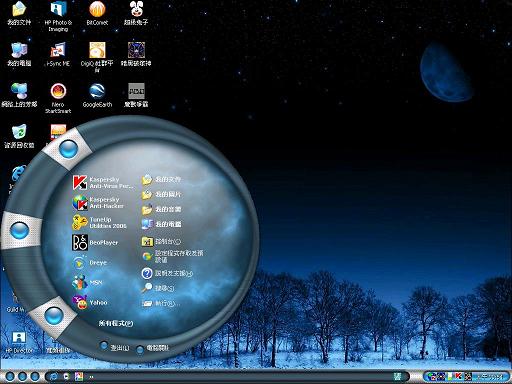Viewport: 512px width, 384px height.
Task: Click the upper blue orb on menu ring
Action: tap(68, 149)
